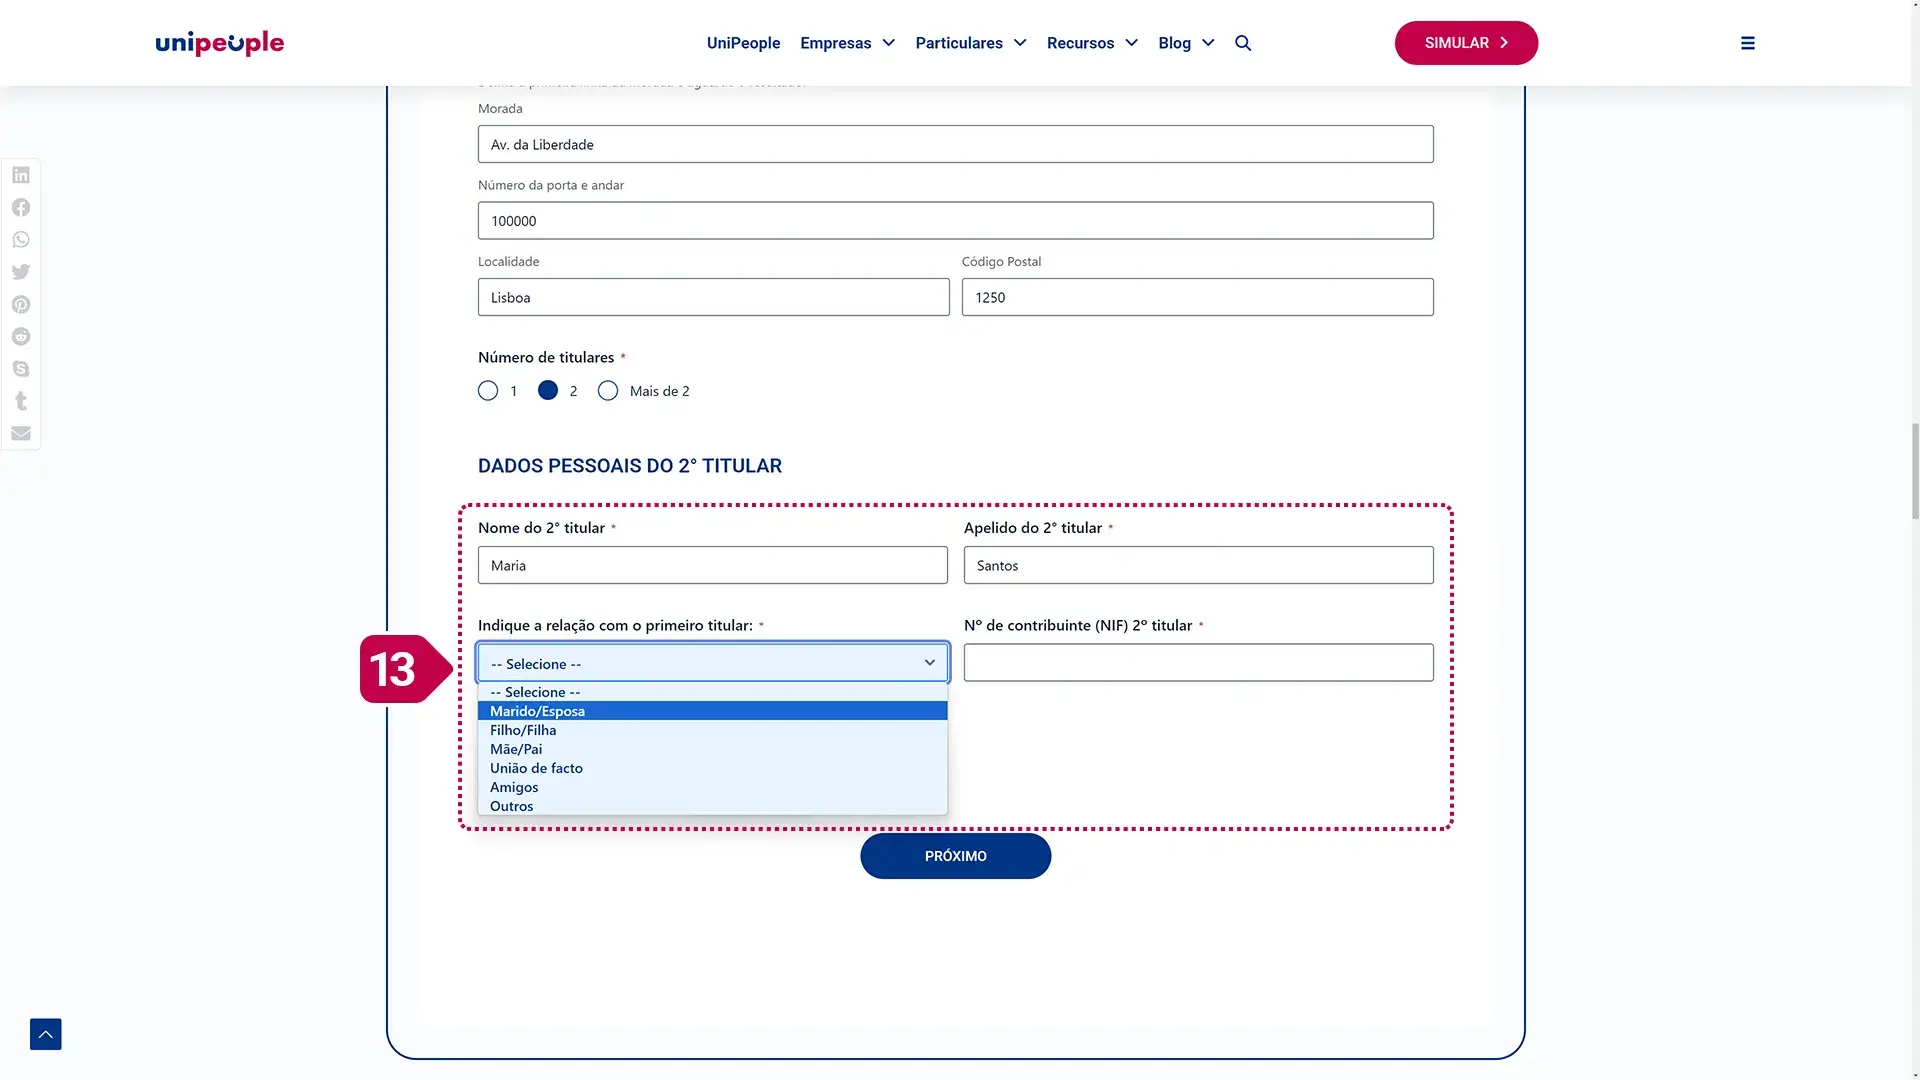
Task: Focus the NIF 2º titular input field
Action: pos(1198,663)
